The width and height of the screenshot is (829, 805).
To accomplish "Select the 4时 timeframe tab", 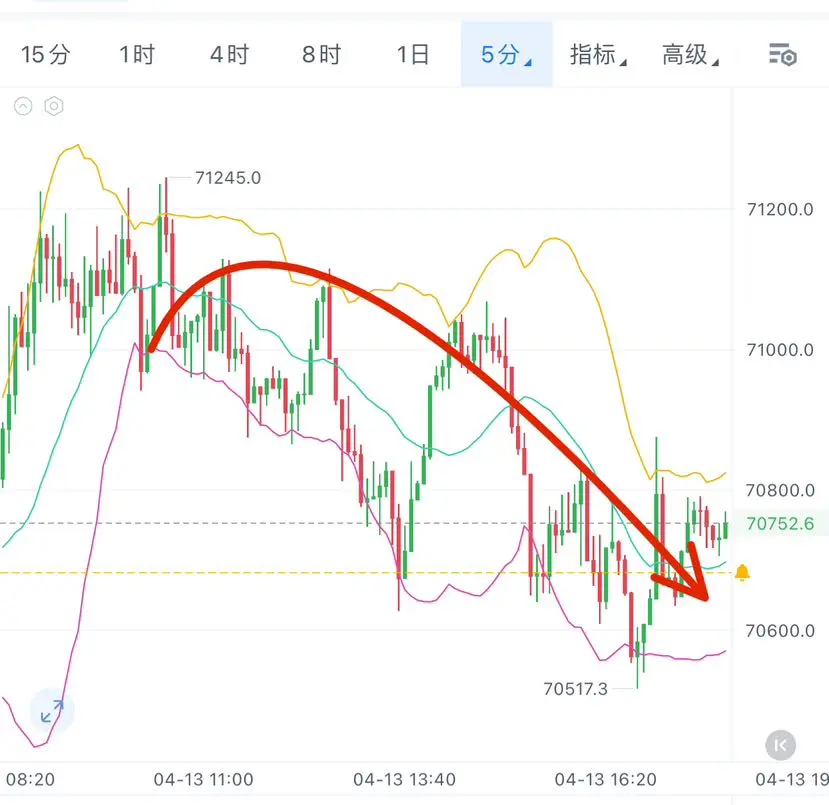I will (229, 54).
